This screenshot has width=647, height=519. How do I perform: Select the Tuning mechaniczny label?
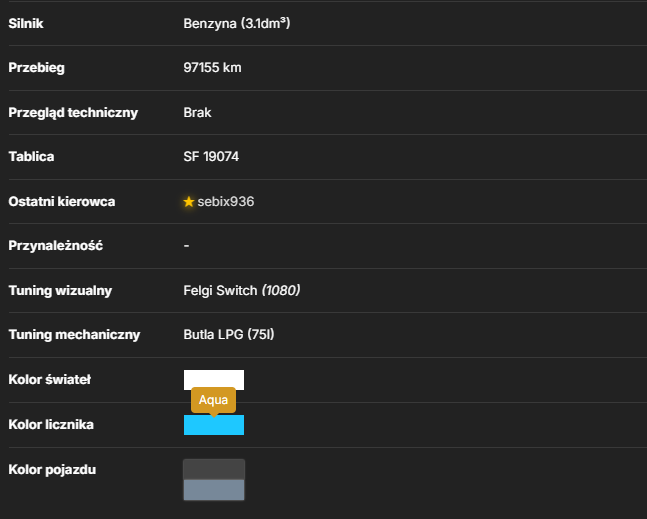pyautogui.click(x=74, y=335)
